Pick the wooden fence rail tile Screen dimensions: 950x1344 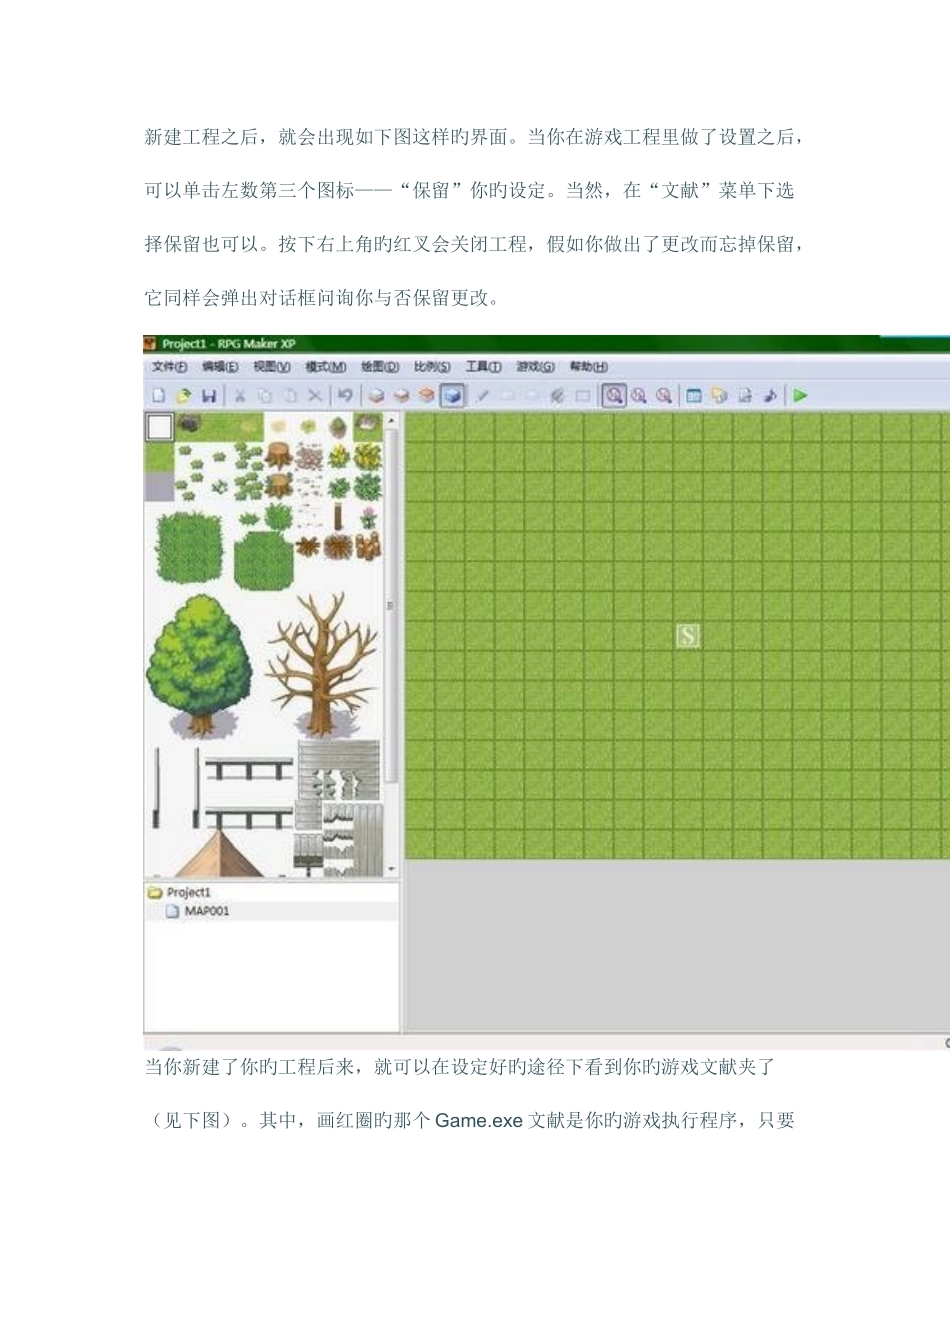249,768
